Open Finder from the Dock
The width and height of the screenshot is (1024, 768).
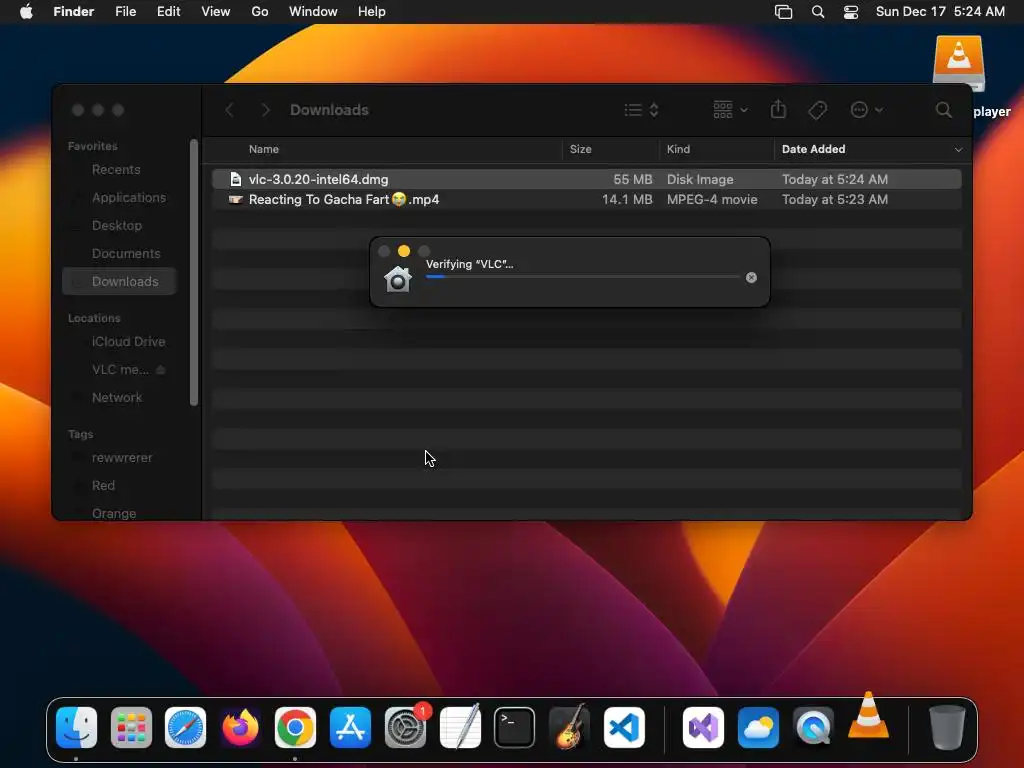76,728
